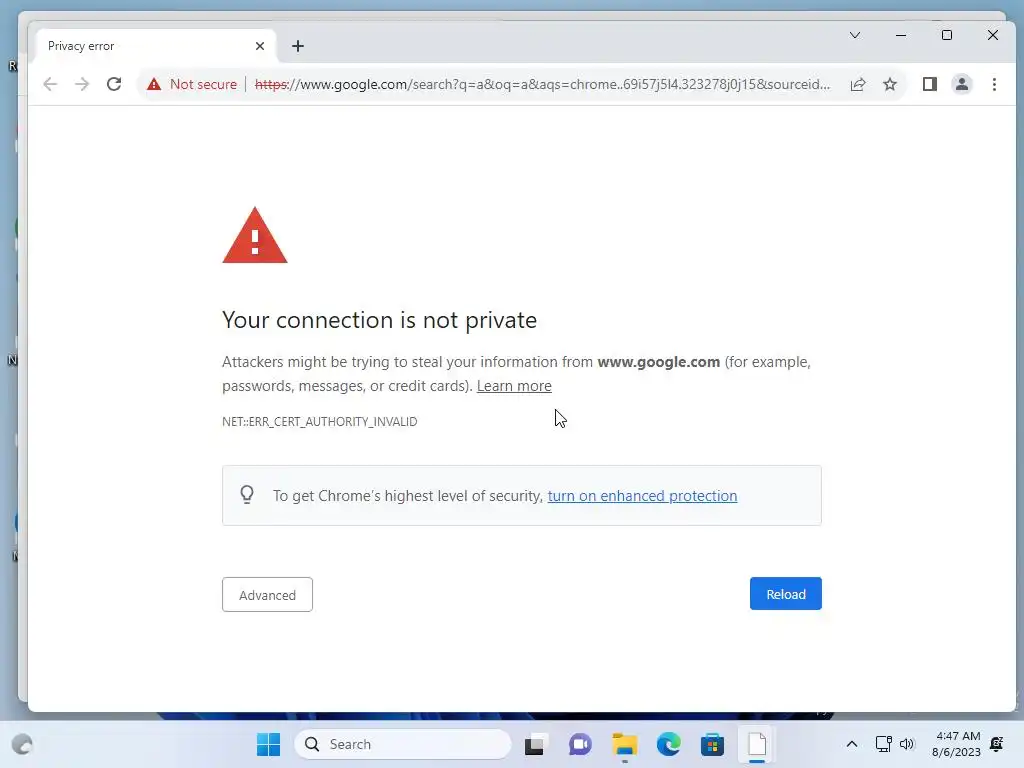The height and width of the screenshot is (768, 1024).
Task: Click the NET::ERR_CERT_AUTHORITY_INVALID error code
Action: (x=319, y=422)
